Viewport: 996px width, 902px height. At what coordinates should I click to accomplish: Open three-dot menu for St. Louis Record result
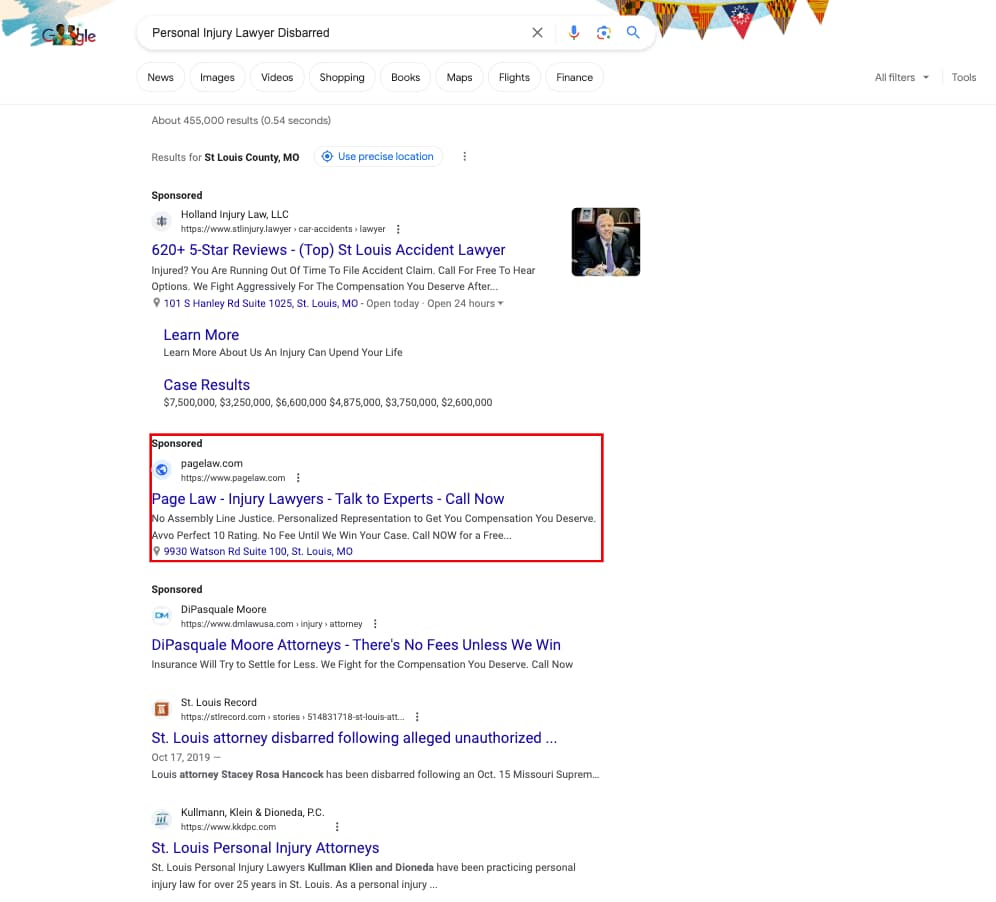[417, 717]
